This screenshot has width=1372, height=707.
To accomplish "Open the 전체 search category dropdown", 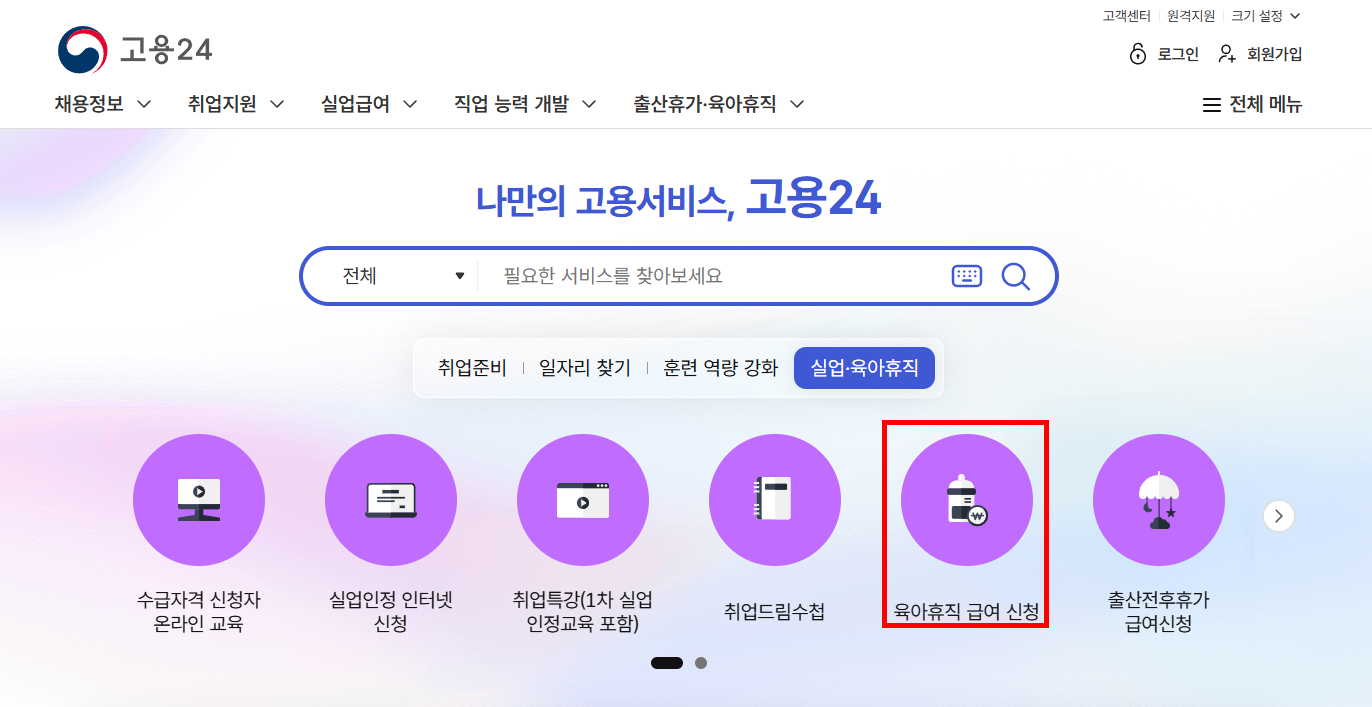I will tap(403, 276).
